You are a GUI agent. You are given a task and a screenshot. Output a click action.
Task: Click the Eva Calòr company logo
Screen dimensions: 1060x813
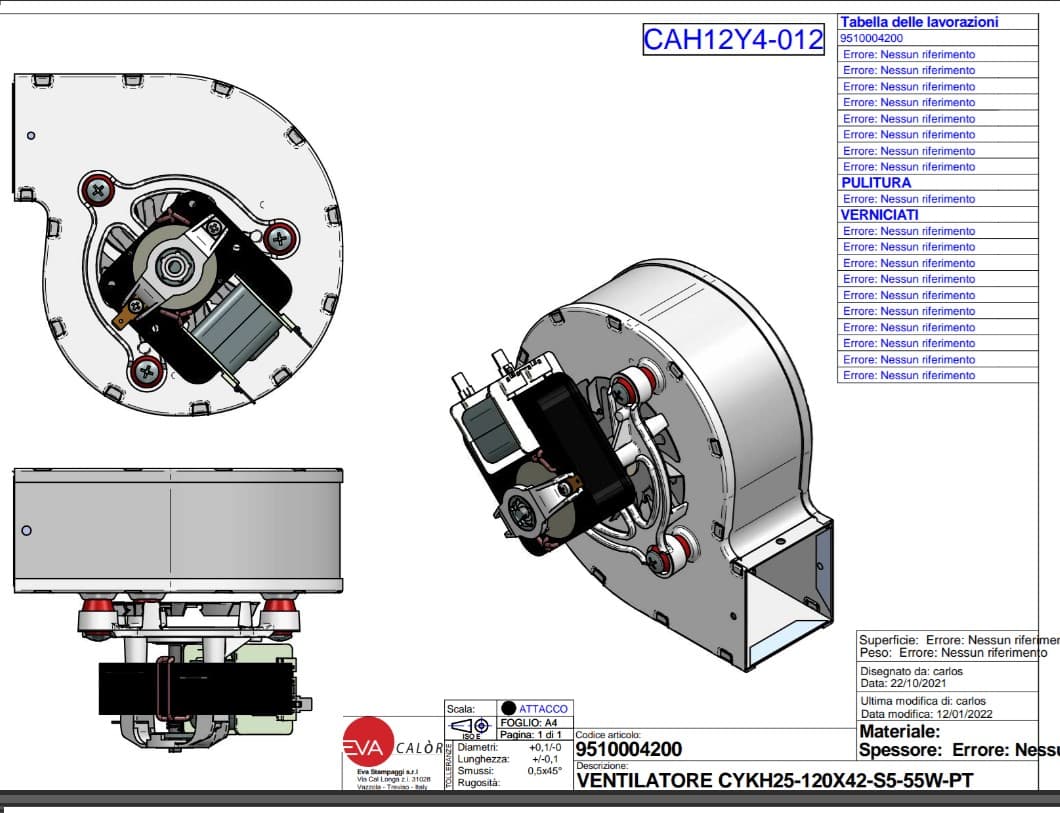tap(392, 743)
